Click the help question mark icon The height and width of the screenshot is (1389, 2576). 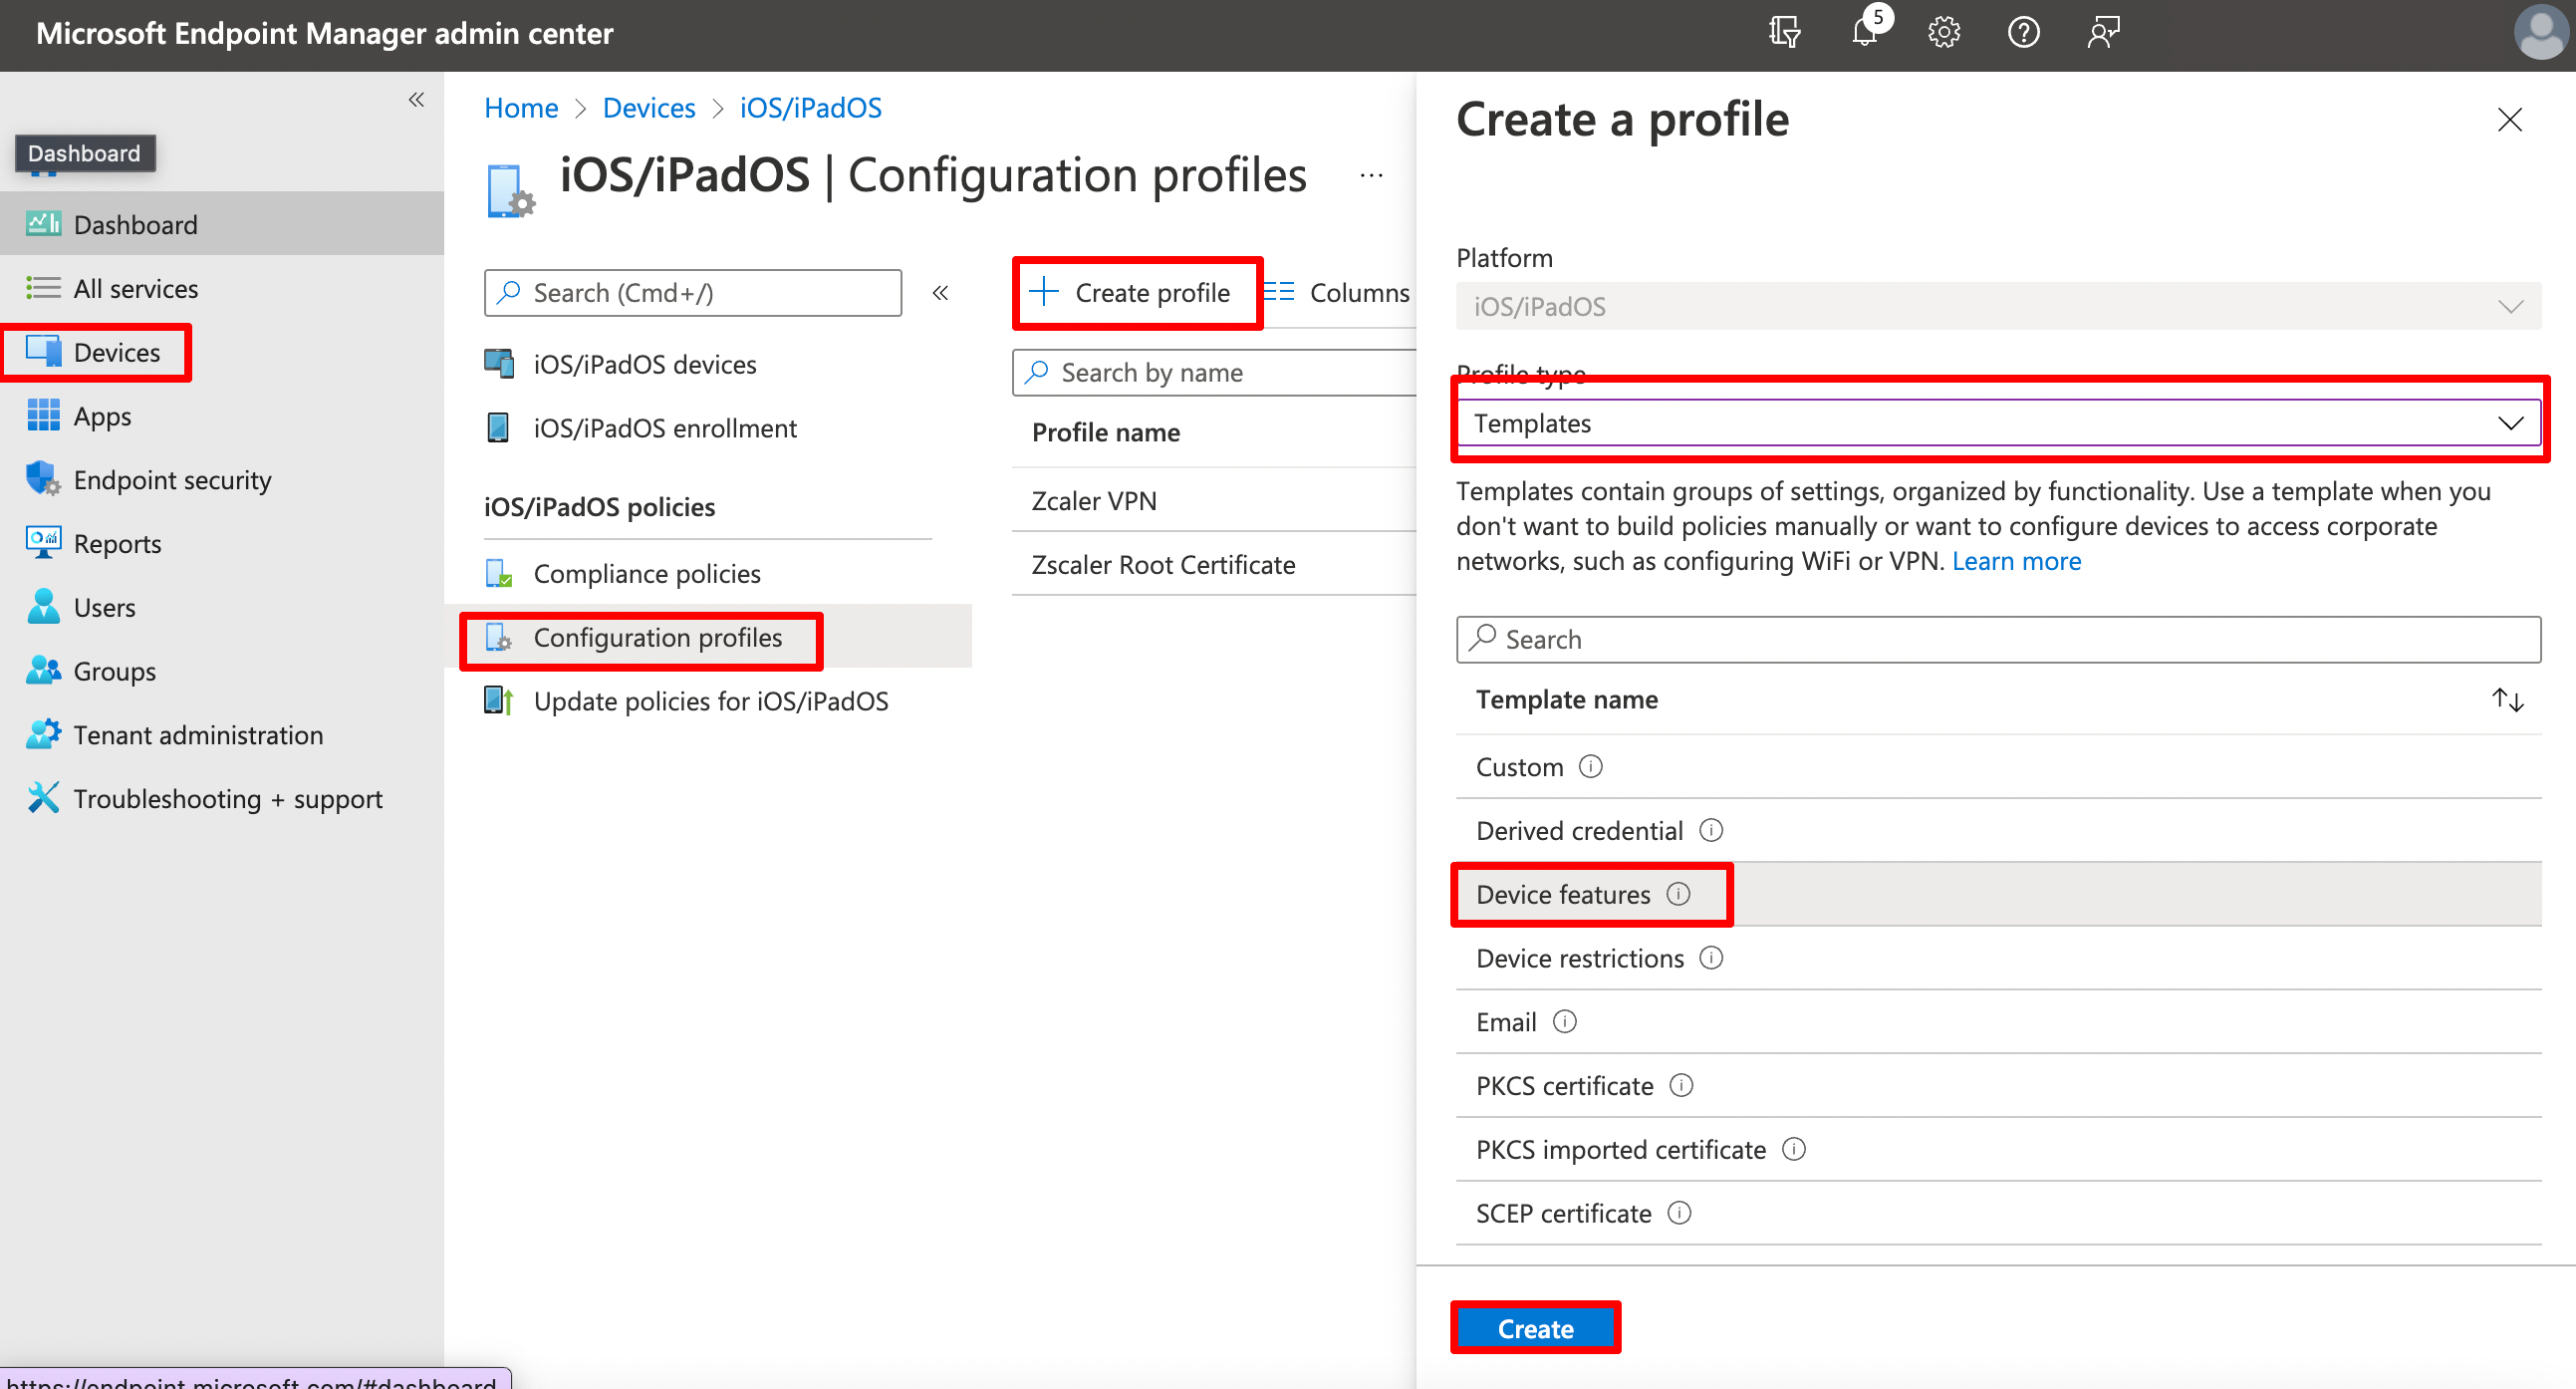(x=2023, y=31)
